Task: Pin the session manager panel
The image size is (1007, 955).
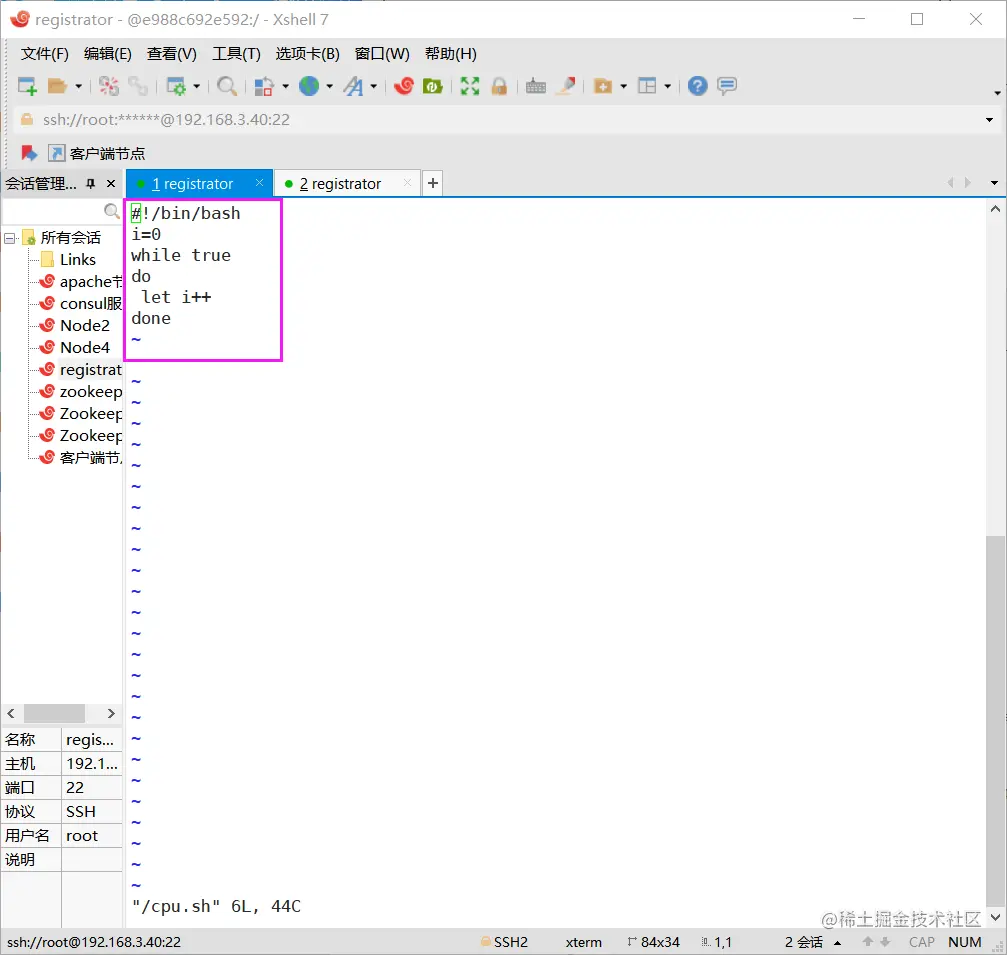Action: click(91, 184)
